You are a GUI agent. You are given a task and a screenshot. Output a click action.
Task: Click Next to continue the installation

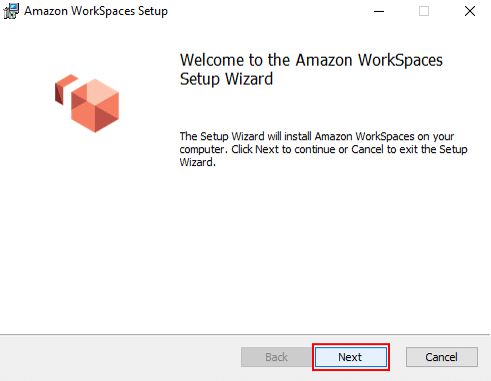click(x=351, y=357)
